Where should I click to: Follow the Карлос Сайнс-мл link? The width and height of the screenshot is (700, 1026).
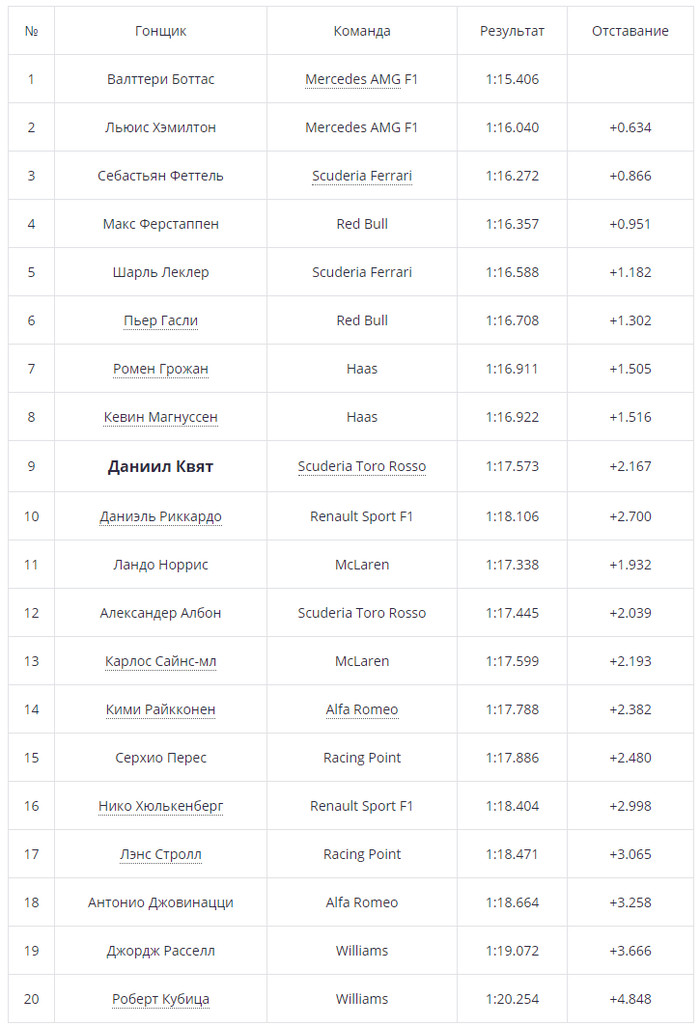[160, 661]
